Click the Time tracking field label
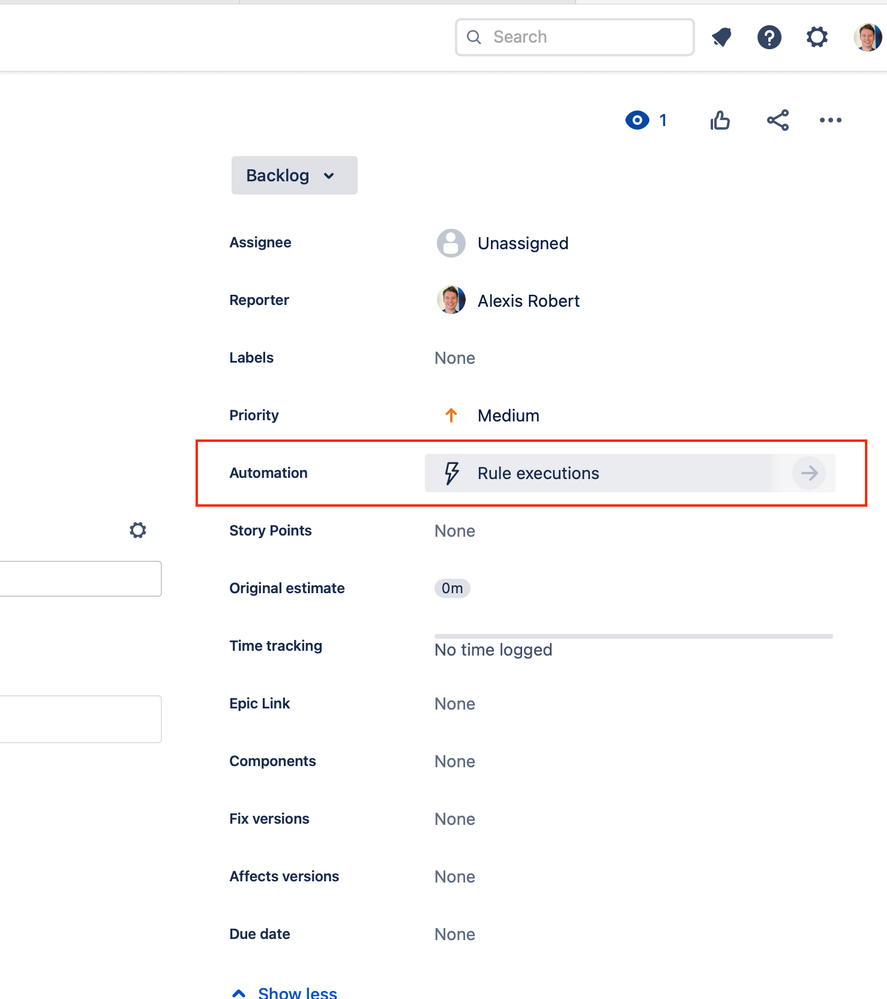This screenshot has width=887, height=999. pyautogui.click(x=275, y=645)
